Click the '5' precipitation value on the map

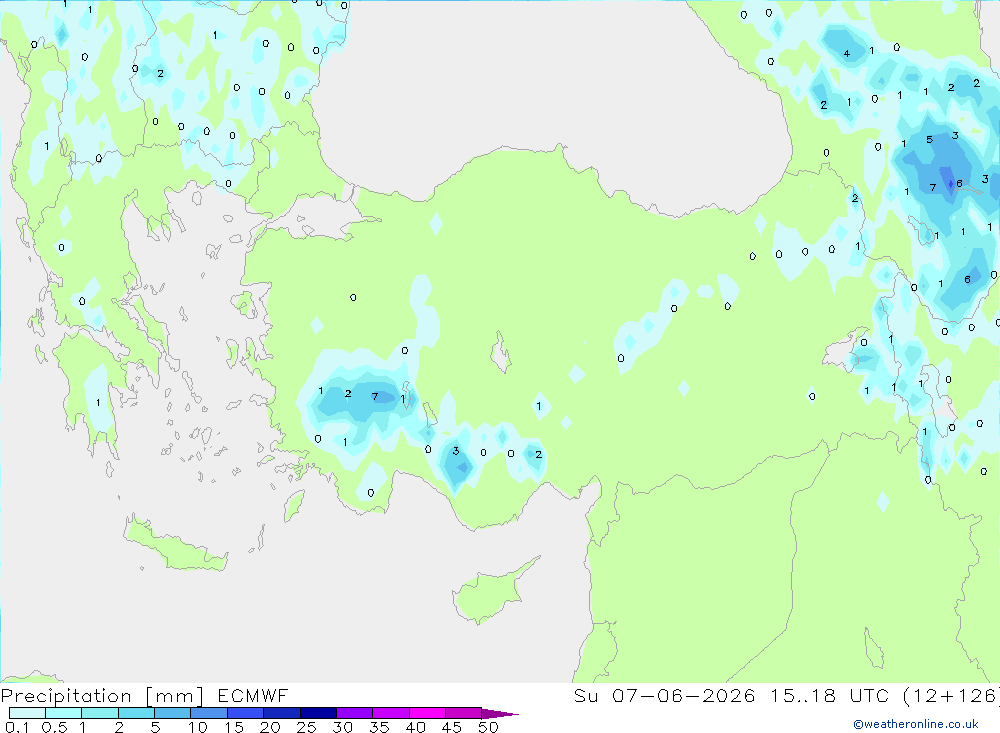pos(929,139)
